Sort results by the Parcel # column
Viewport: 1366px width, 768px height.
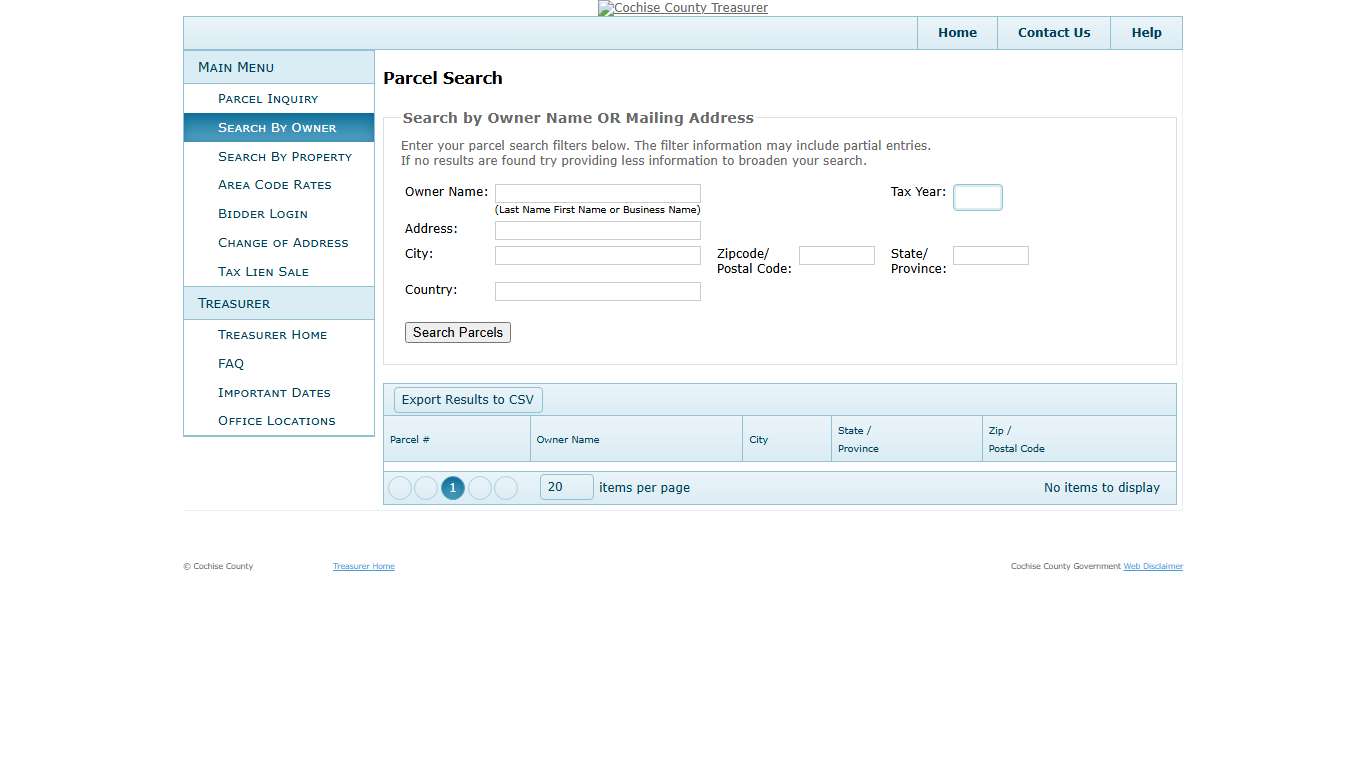pyautogui.click(x=410, y=439)
